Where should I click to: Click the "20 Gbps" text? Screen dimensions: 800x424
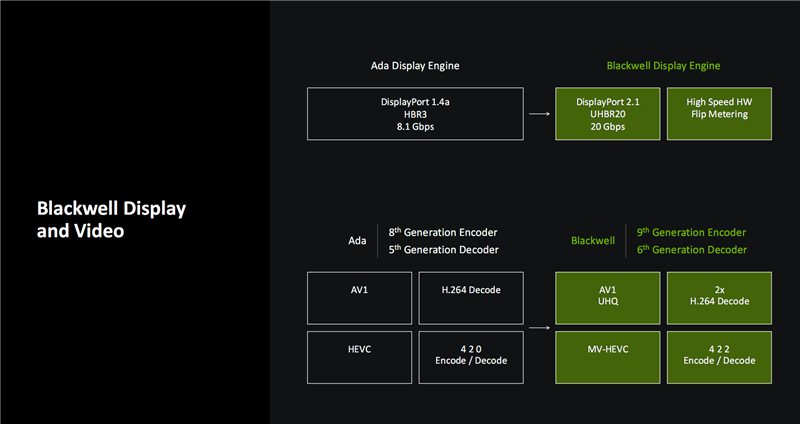coord(608,127)
